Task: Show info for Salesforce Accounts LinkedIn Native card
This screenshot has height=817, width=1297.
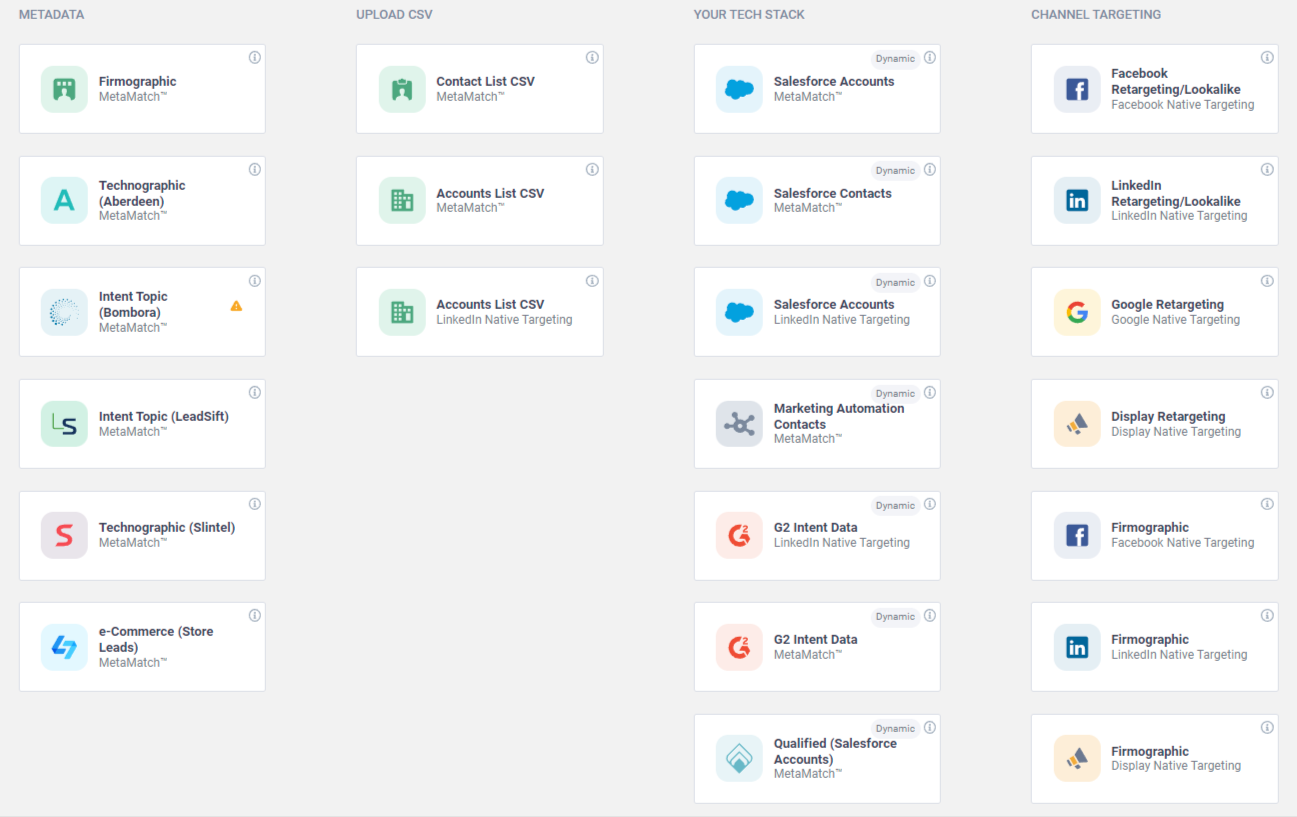Action: (930, 281)
